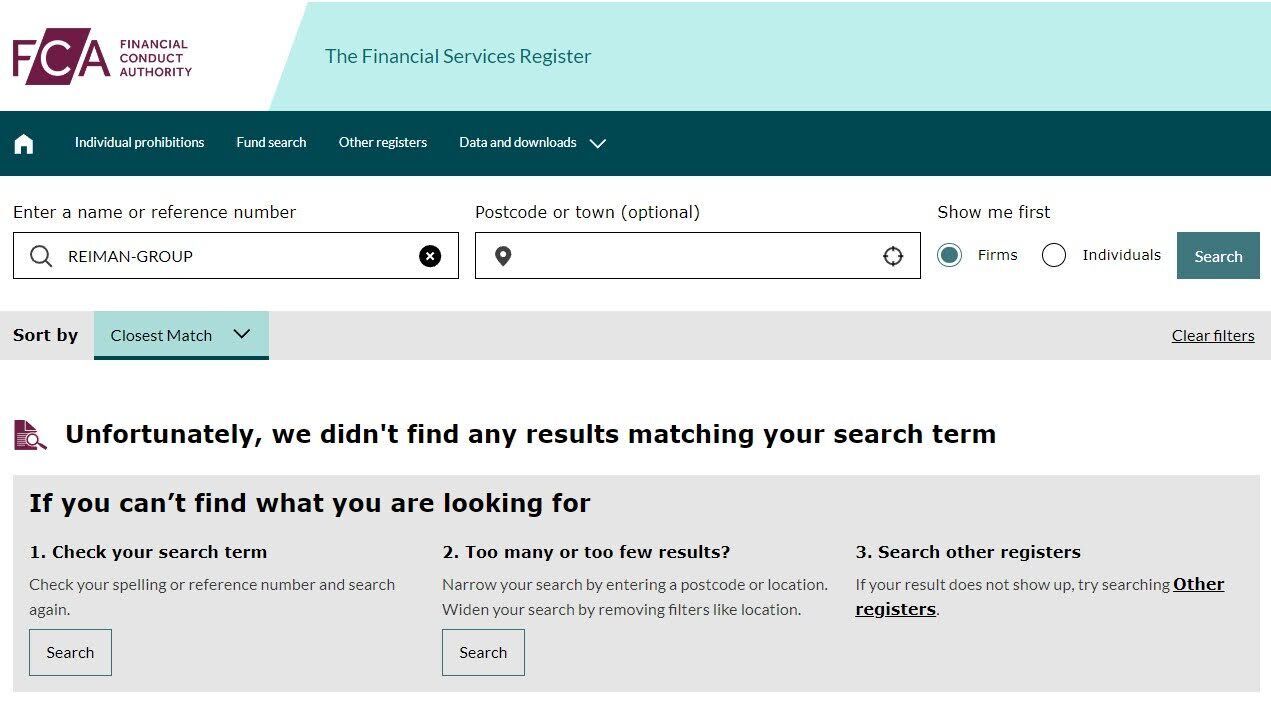Click Search under Check your search term
The image size is (1271, 707).
pos(70,652)
